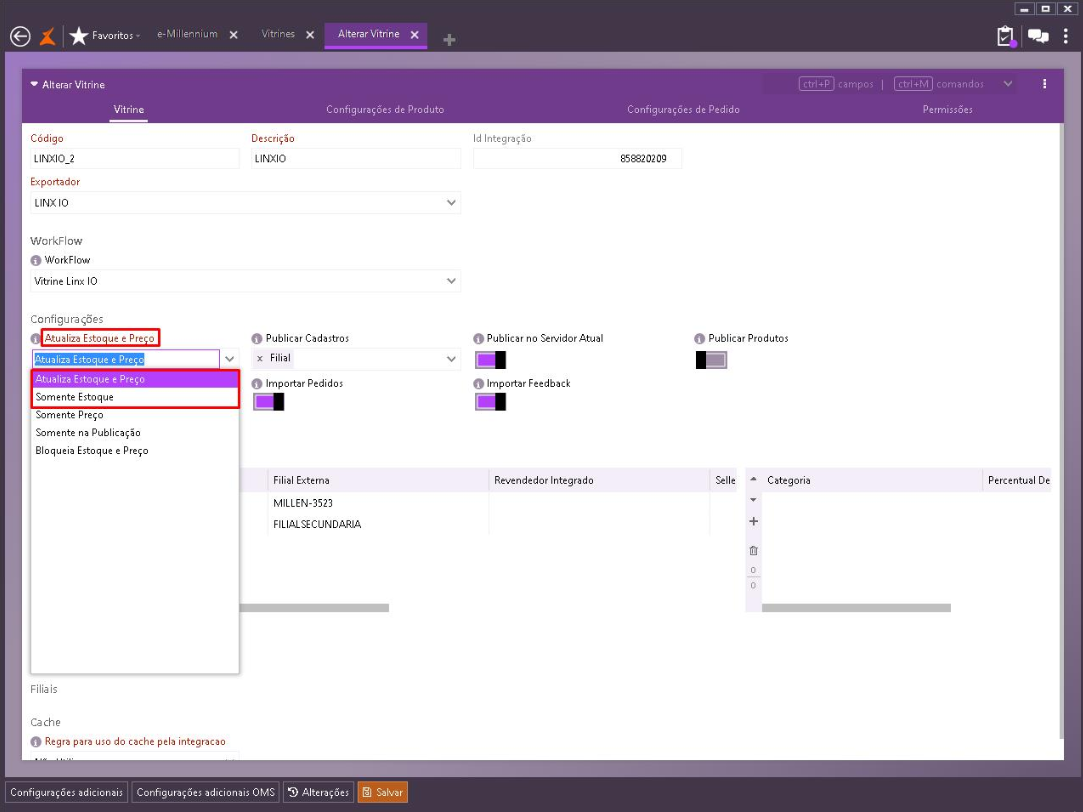Click info icon beside Publicar Produtos
The image size is (1083, 812).
coord(700,338)
